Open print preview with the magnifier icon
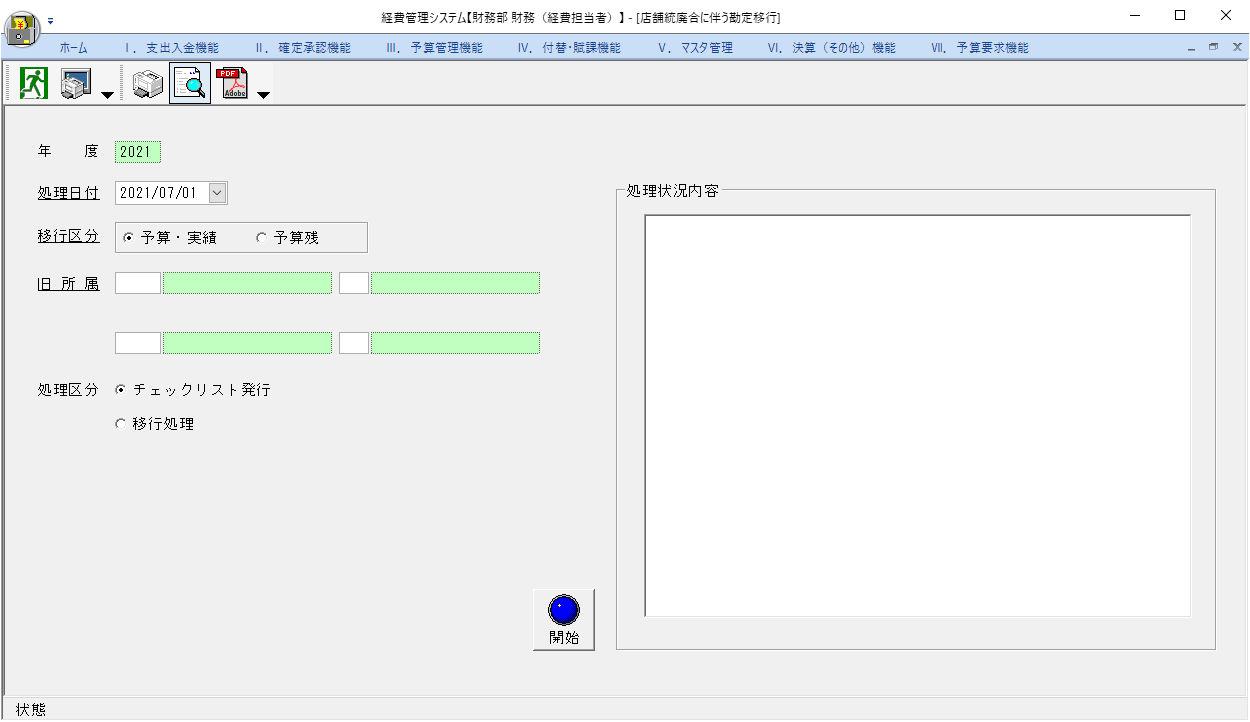Viewport: 1250px width, 722px height. point(189,84)
